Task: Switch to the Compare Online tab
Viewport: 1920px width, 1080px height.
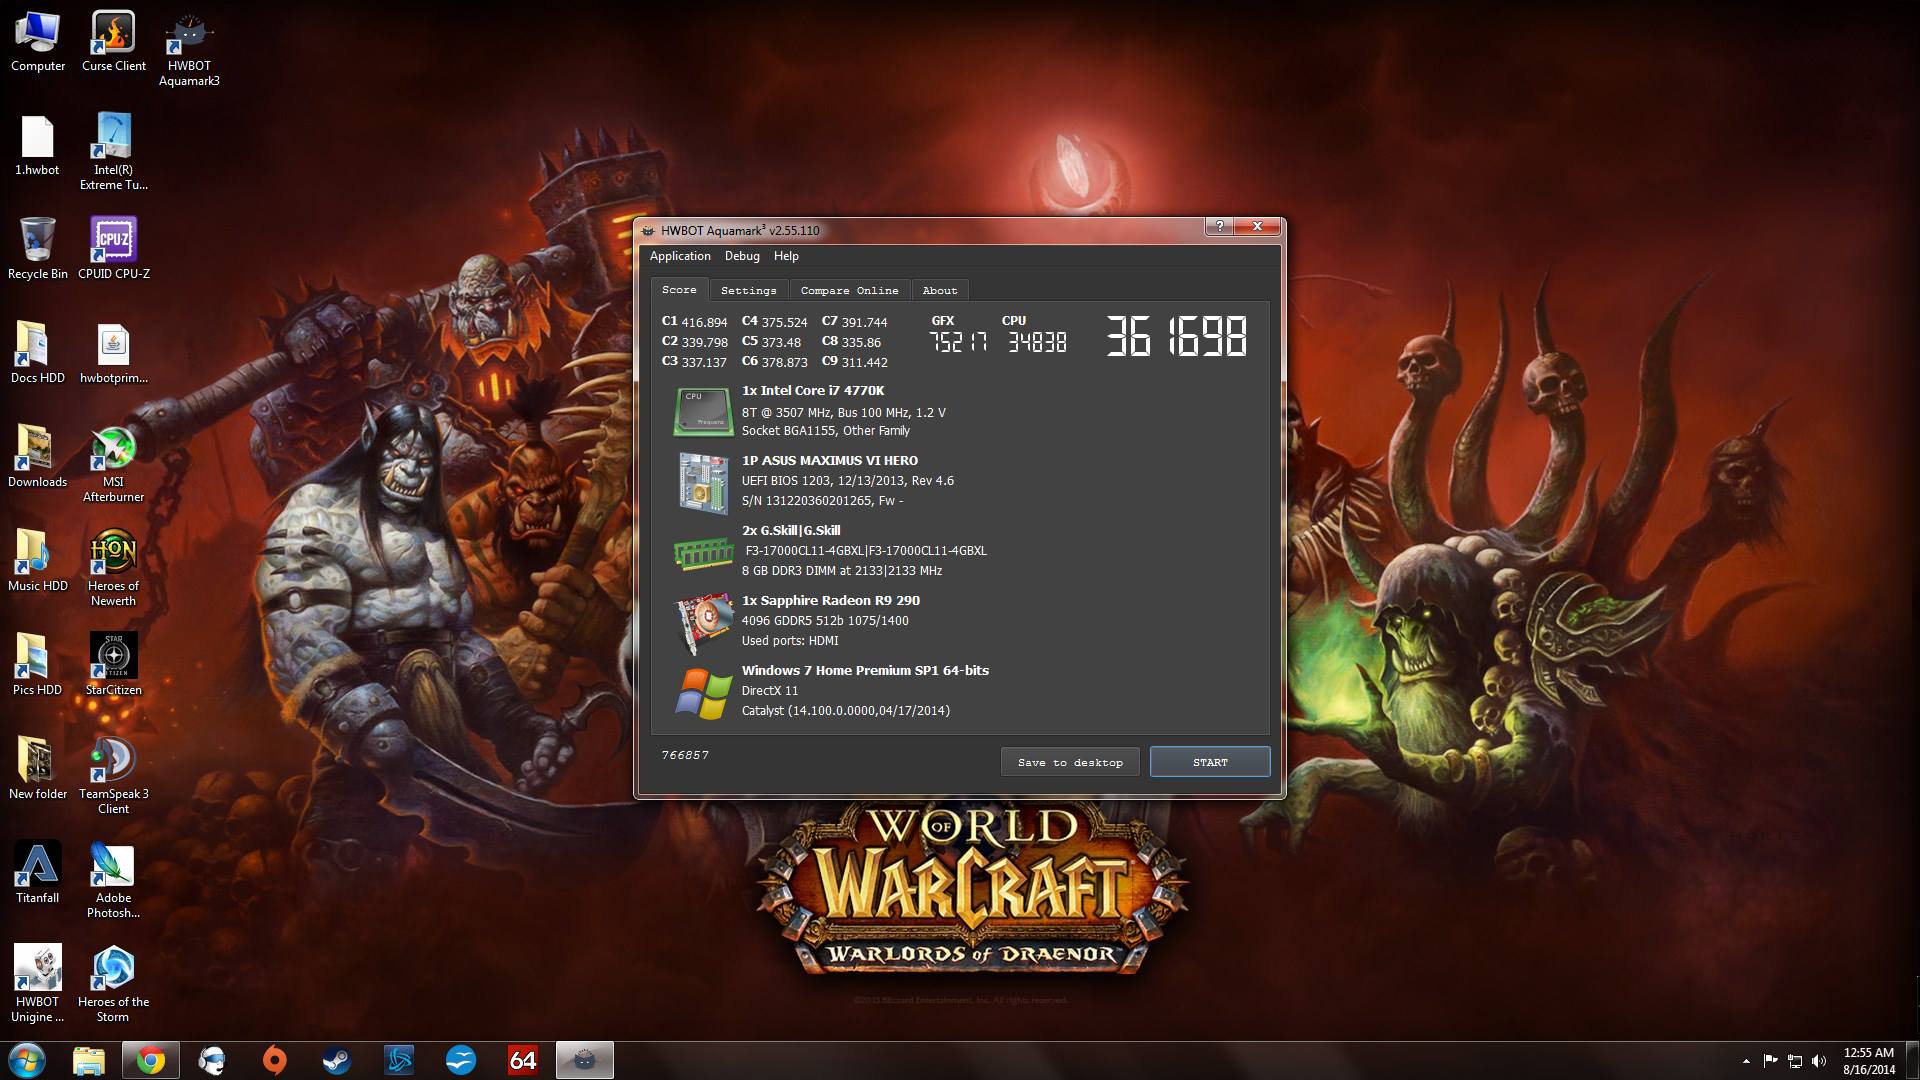Action: (850, 291)
